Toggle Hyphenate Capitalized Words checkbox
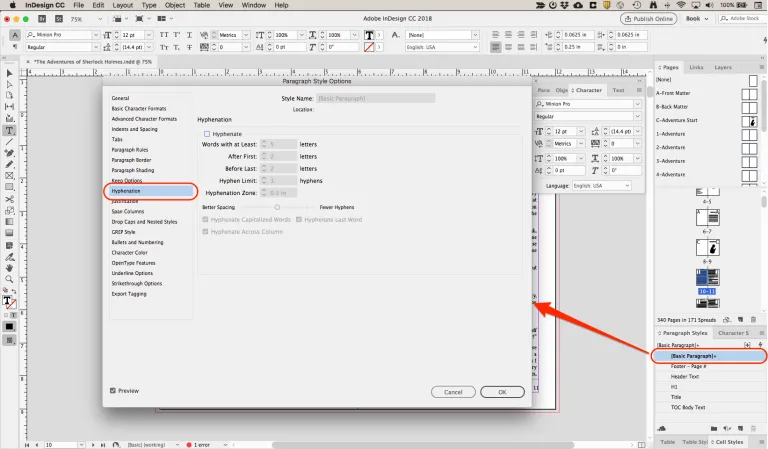The height and width of the screenshot is (449, 768). coord(205,219)
